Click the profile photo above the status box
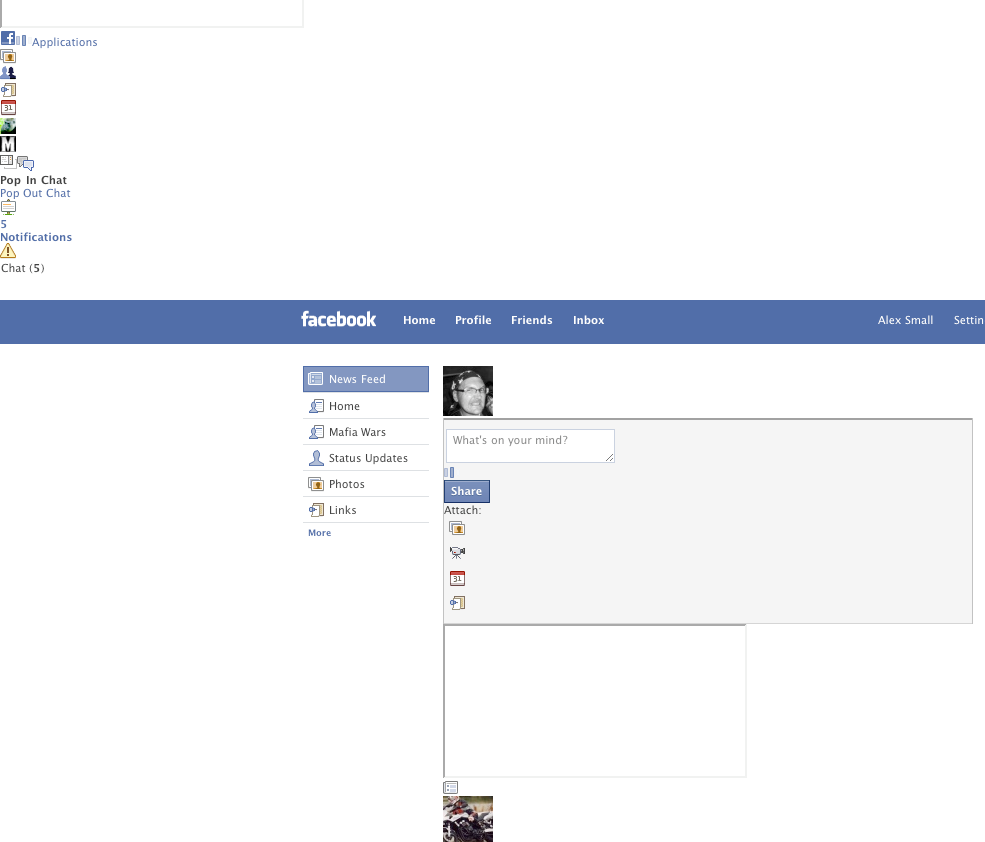This screenshot has height=842, width=985. pyautogui.click(x=468, y=391)
